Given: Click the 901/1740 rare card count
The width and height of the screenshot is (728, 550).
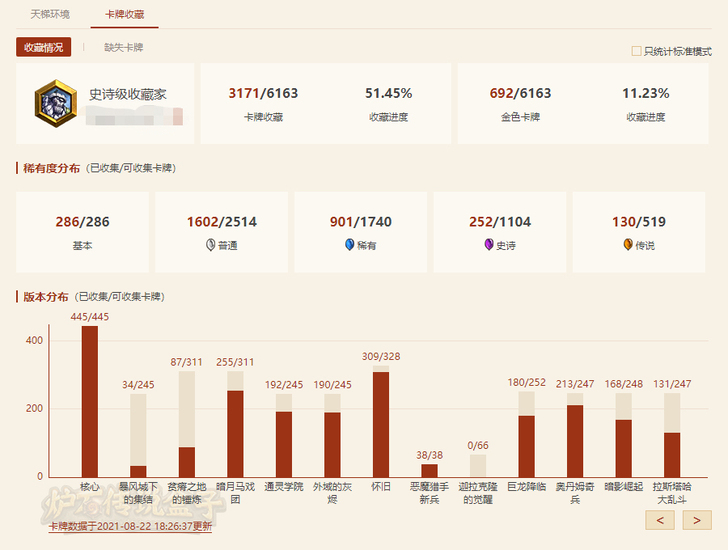Looking at the screenshot, I should 361,222.
